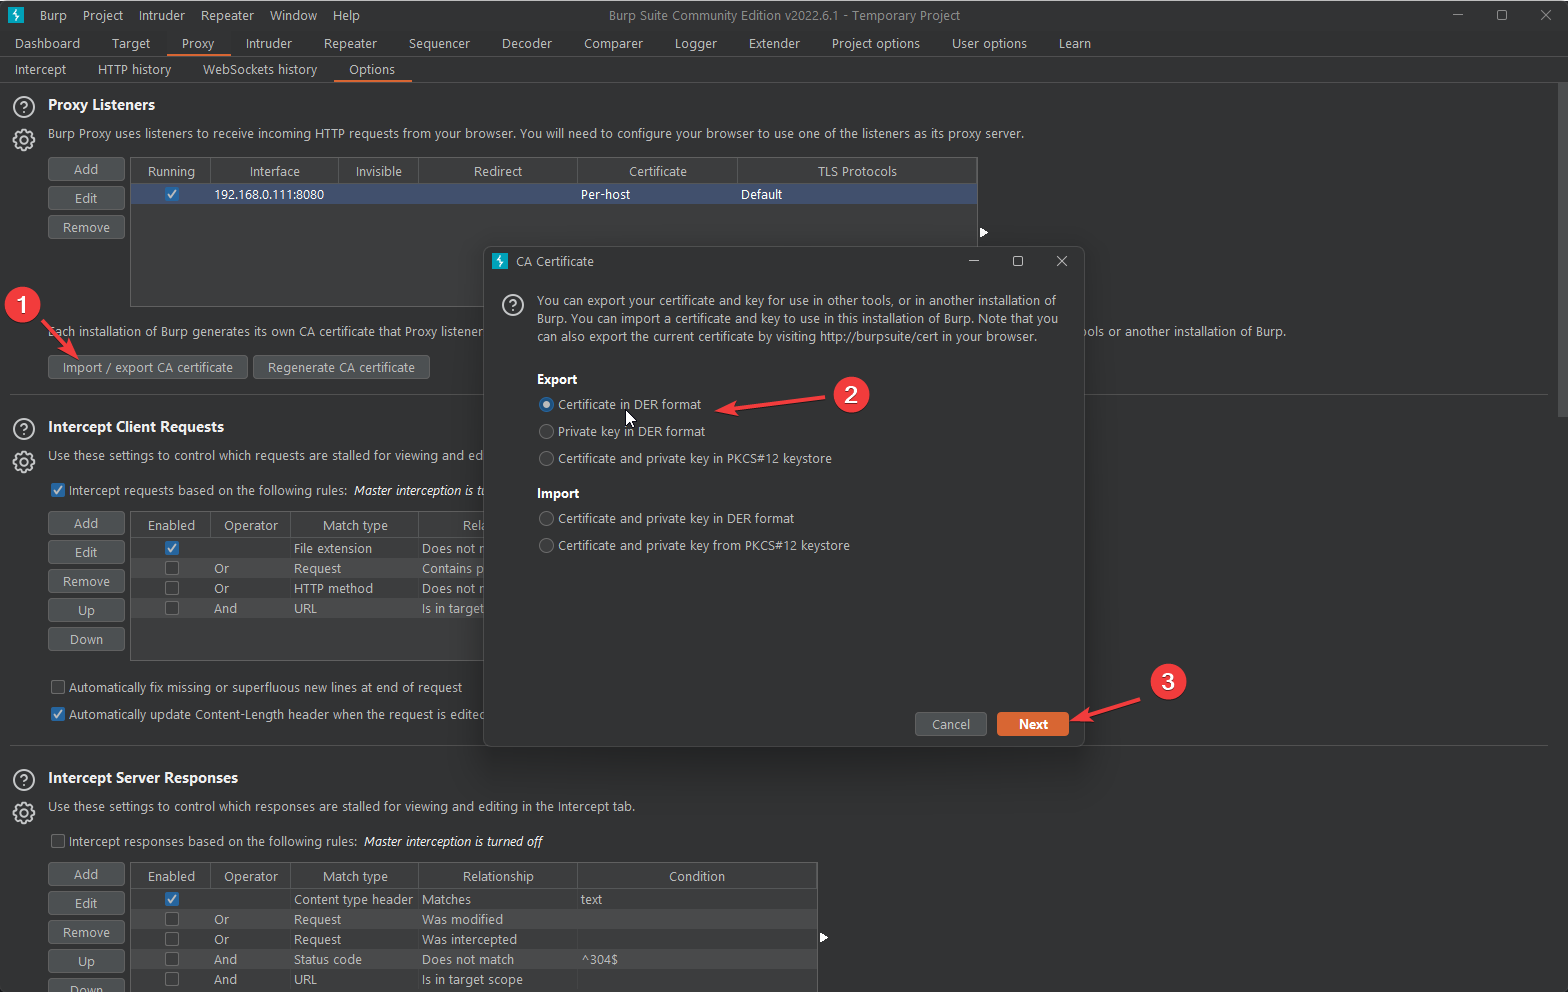This screenshot has height=992, width=1568.
Task: Click Next in CA Certificate dialog
Action: pos(1033,724)
